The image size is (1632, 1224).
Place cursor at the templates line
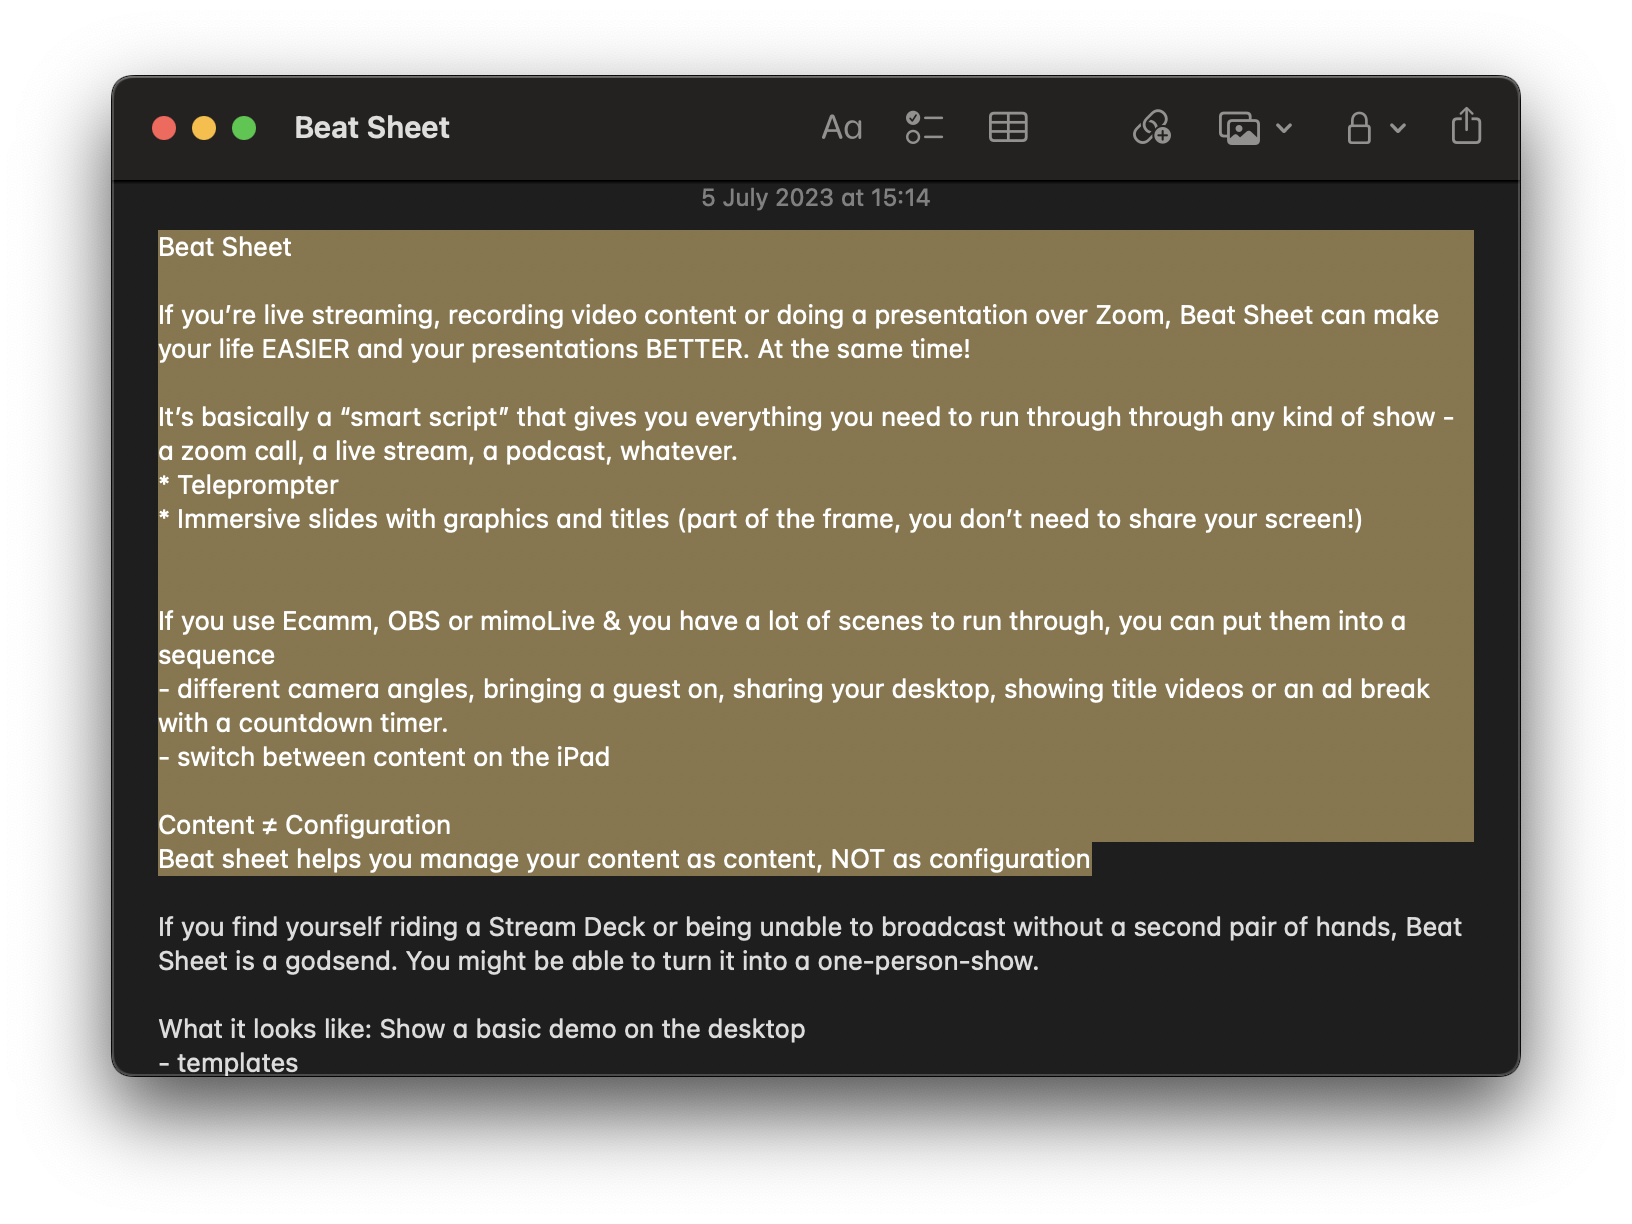point(237,1062)
